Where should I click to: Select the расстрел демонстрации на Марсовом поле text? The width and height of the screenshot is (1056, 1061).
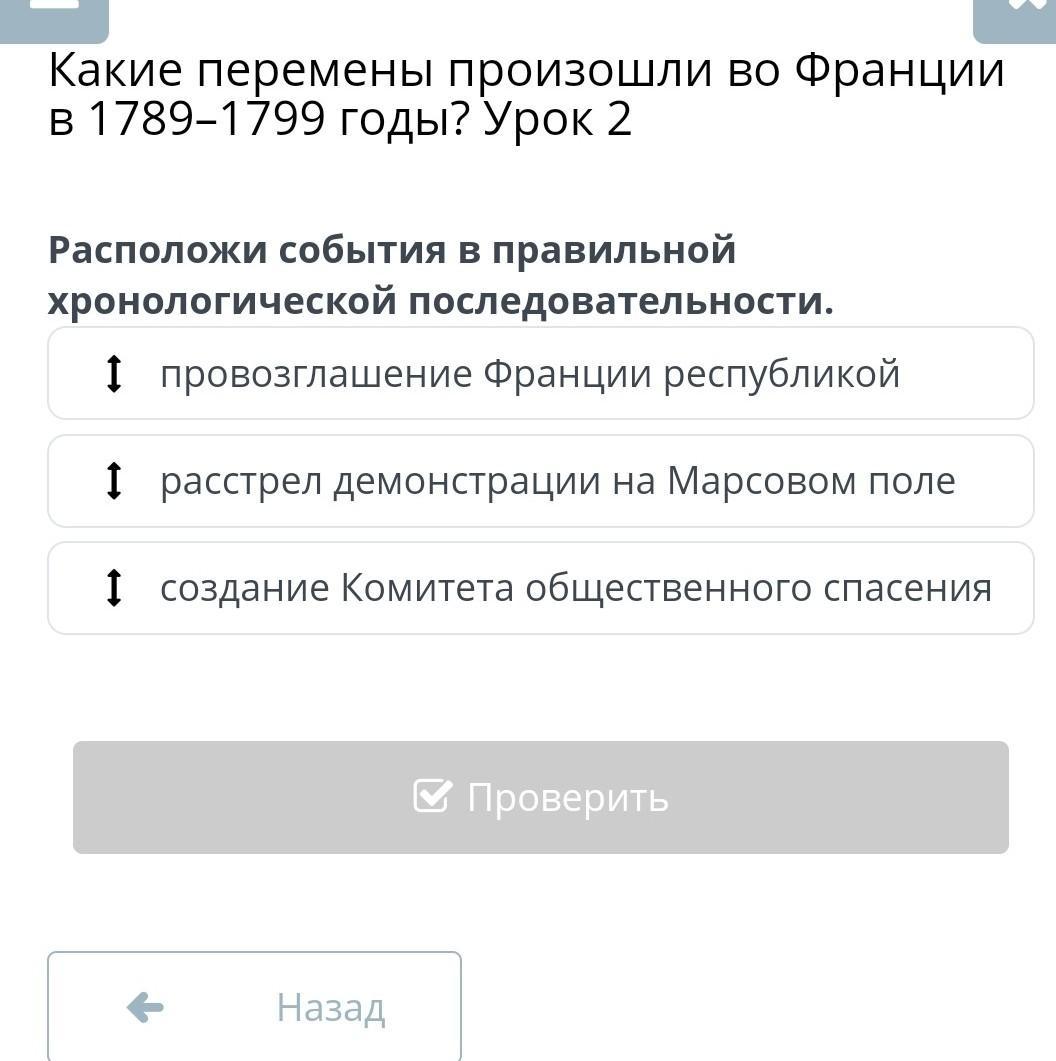tap(558, 481)
